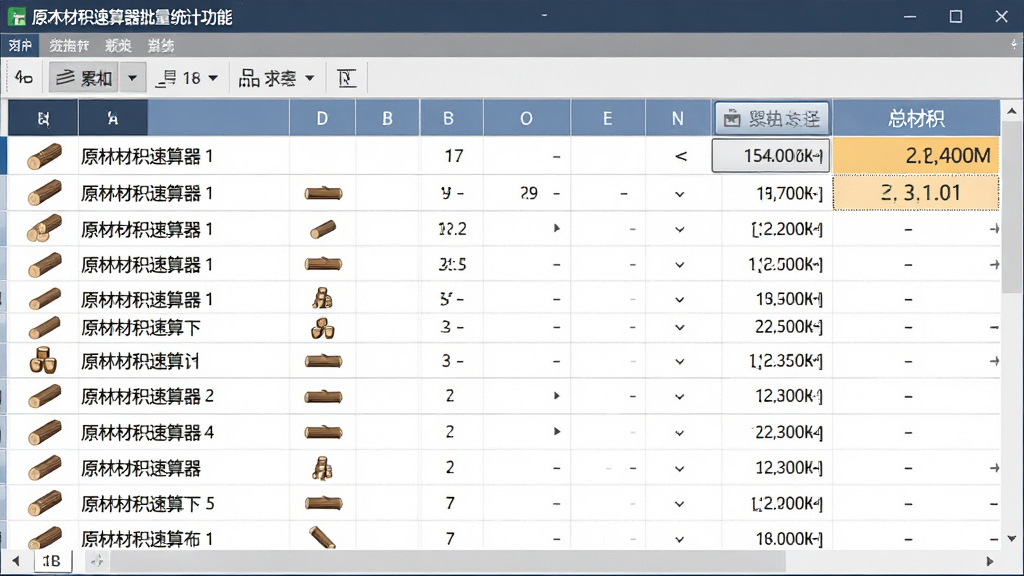Open the dropdown arrow next to the 累加 button
The width and height of the screenshot is (1024, 576).
click(133, 78)
